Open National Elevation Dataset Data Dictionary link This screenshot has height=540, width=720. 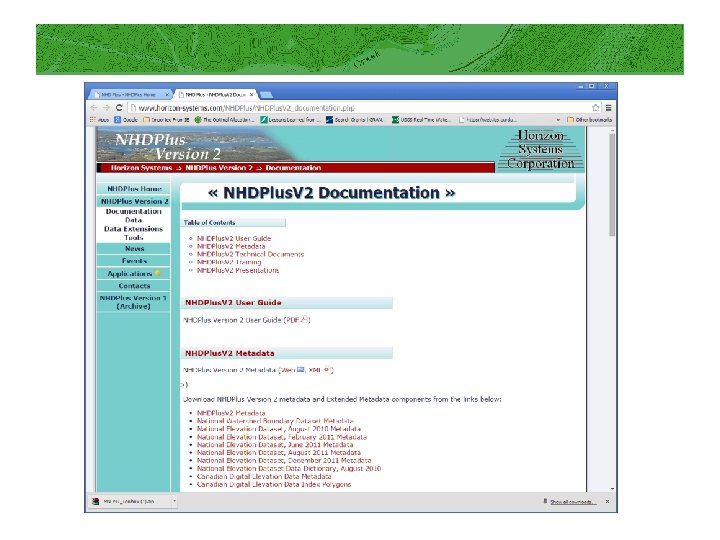[x=289, y=468]
